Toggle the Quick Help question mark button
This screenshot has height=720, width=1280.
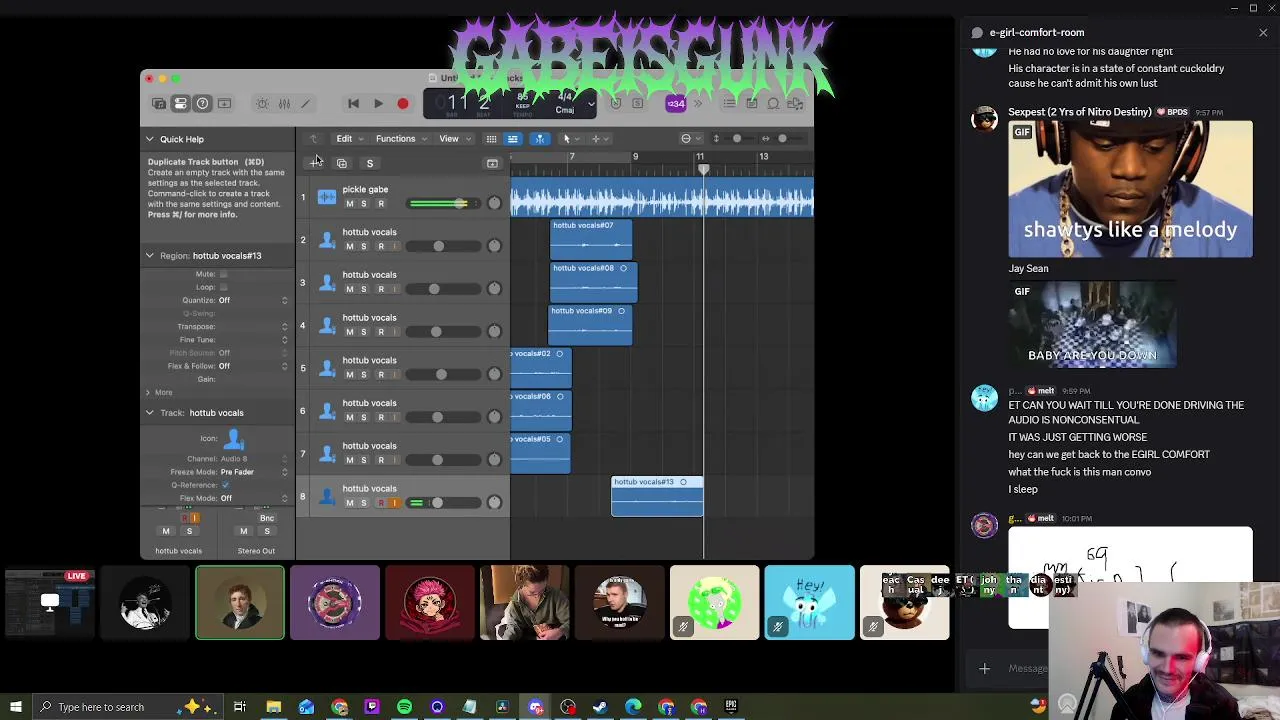point(202,103)
